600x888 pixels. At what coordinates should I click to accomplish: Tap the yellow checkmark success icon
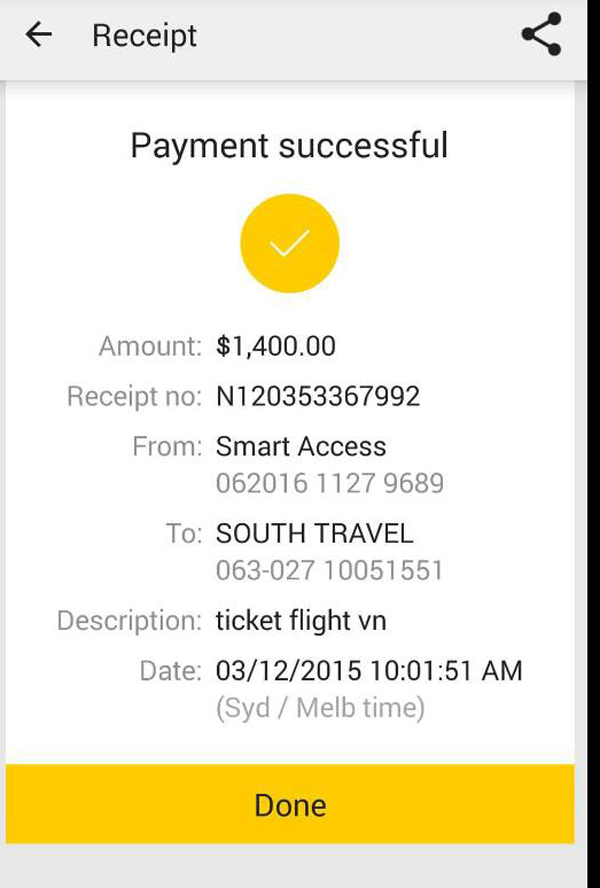pos(290,244)
